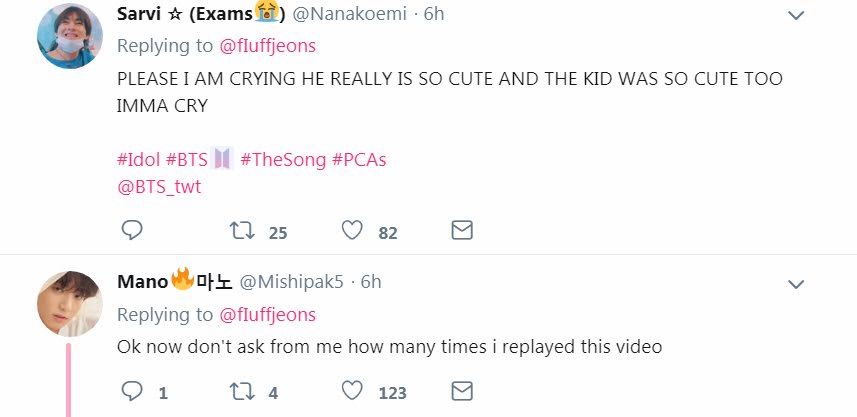The height and width of the screenshot is (417, 857).
Task: Expand the dropdown arrow on Mano's tweet
Action: pyautogui.click(x=796, y=284)
